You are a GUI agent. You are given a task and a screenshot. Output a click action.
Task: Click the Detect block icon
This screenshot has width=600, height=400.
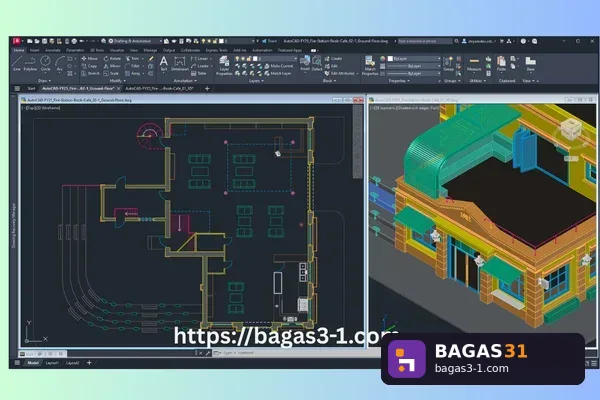click(x=317, y=64)
